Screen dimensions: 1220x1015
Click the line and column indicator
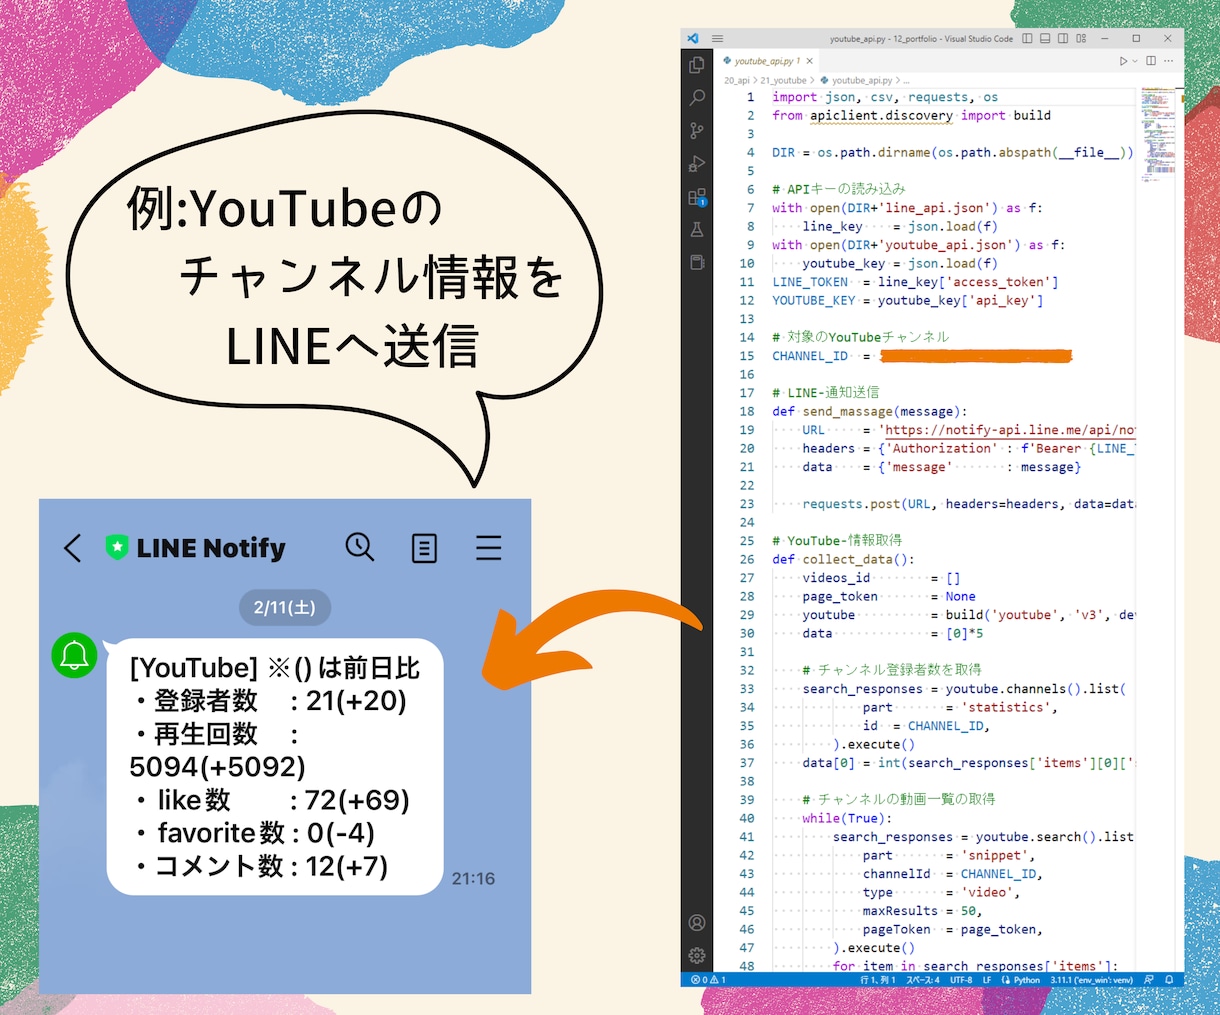878,980
